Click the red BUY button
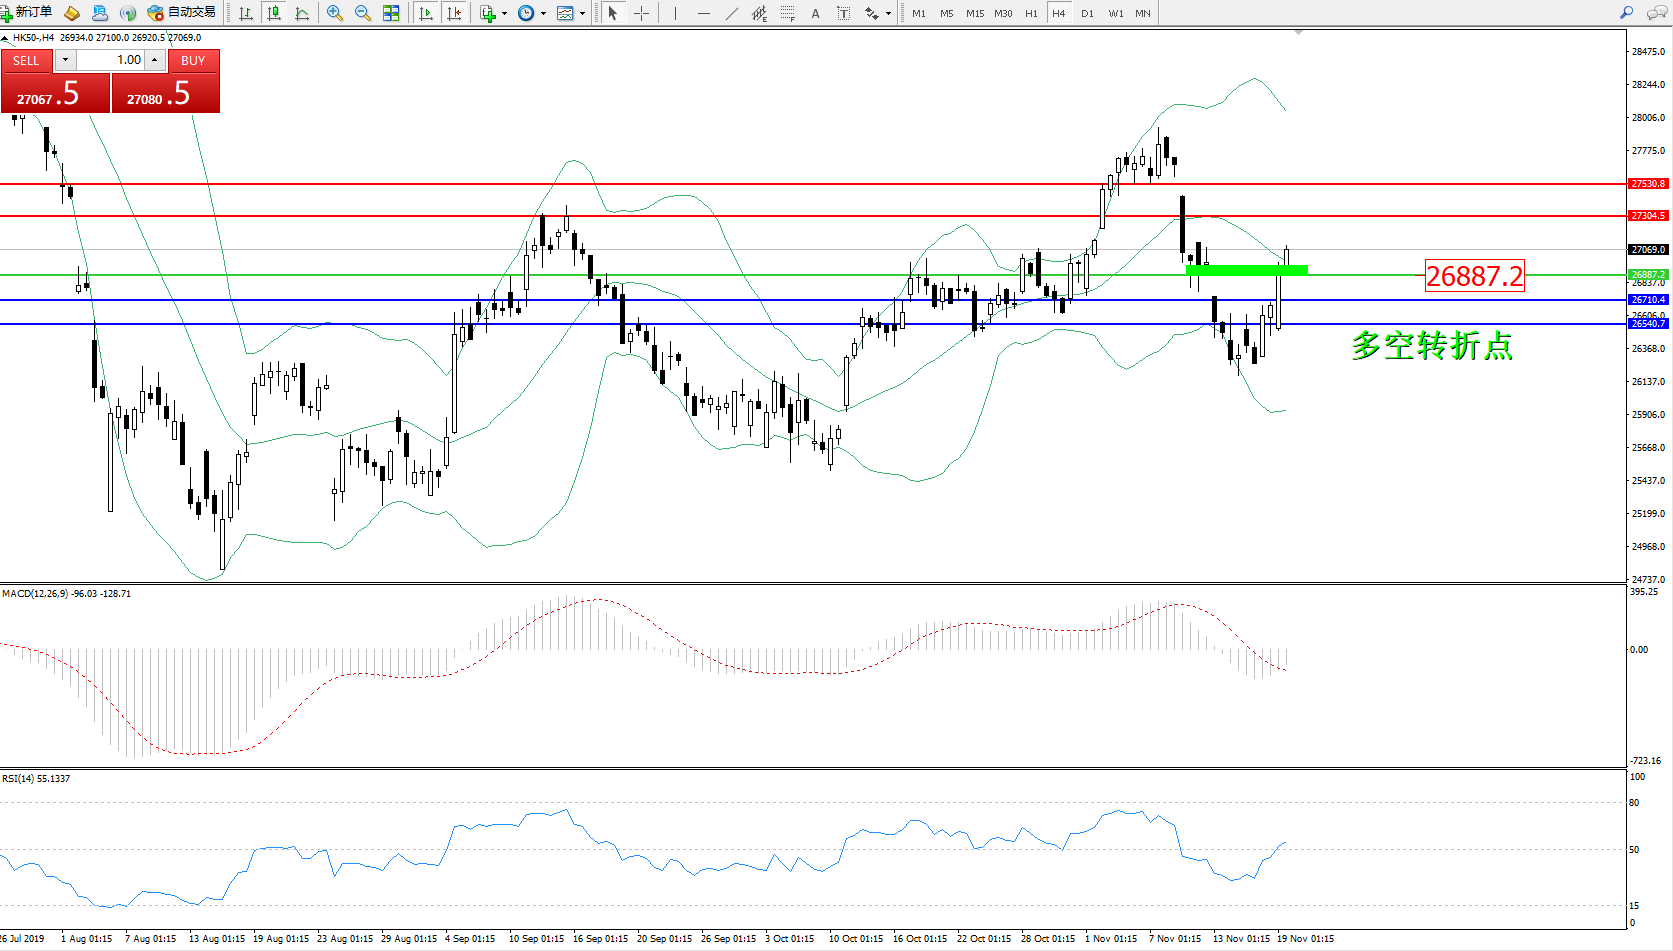Screen dimensions: 1673x951 coord(193,61)
